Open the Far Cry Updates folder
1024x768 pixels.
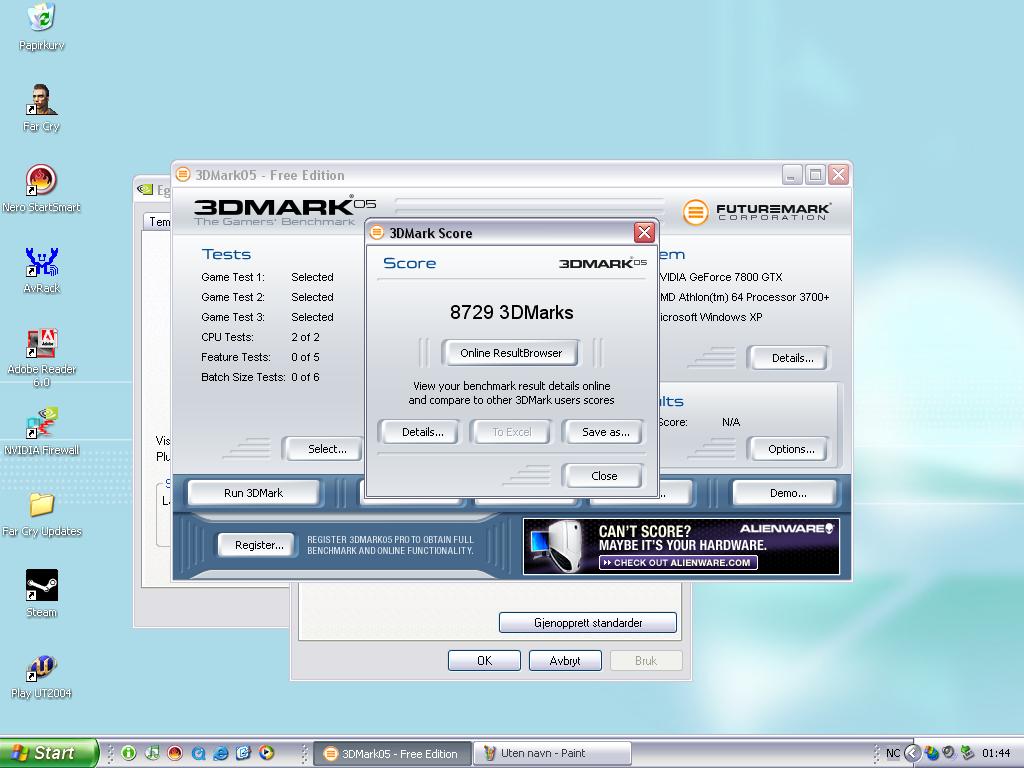(41, 514)
